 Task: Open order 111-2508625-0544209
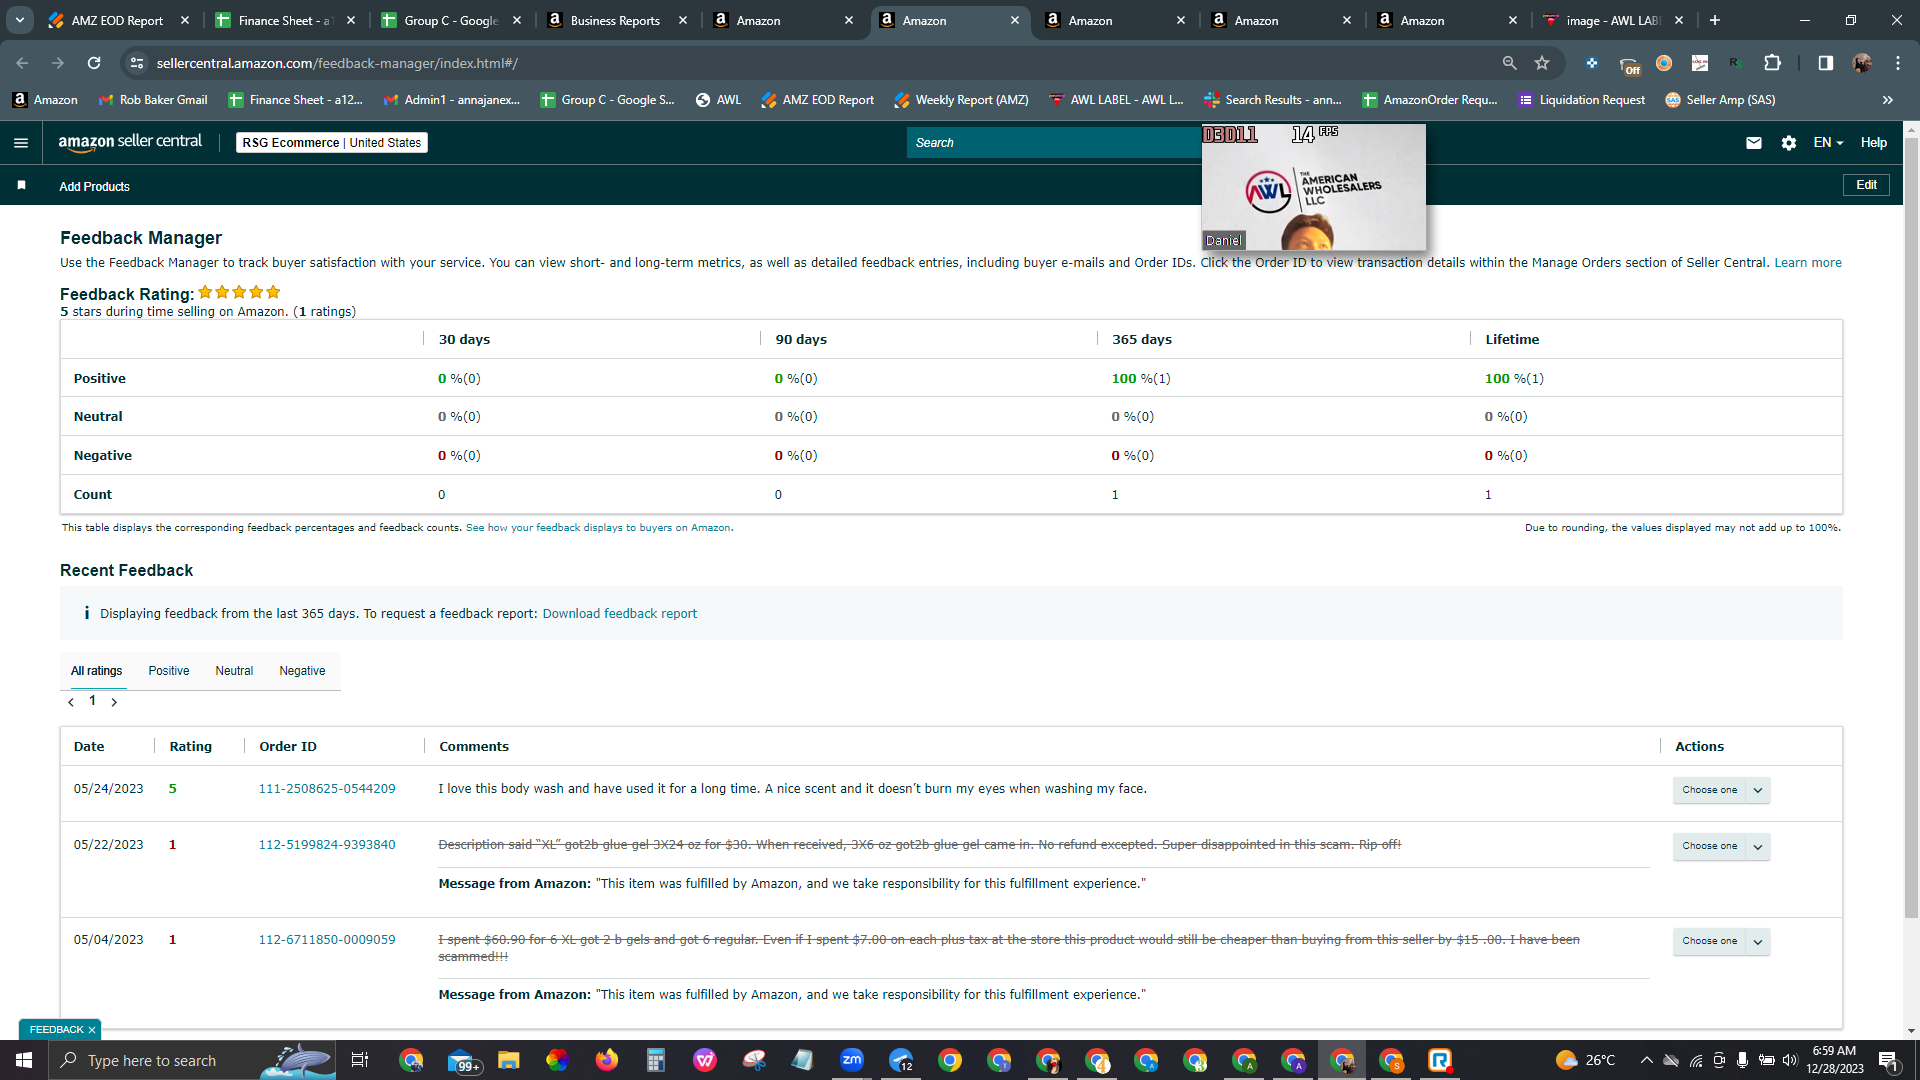[x=327, y=789]
